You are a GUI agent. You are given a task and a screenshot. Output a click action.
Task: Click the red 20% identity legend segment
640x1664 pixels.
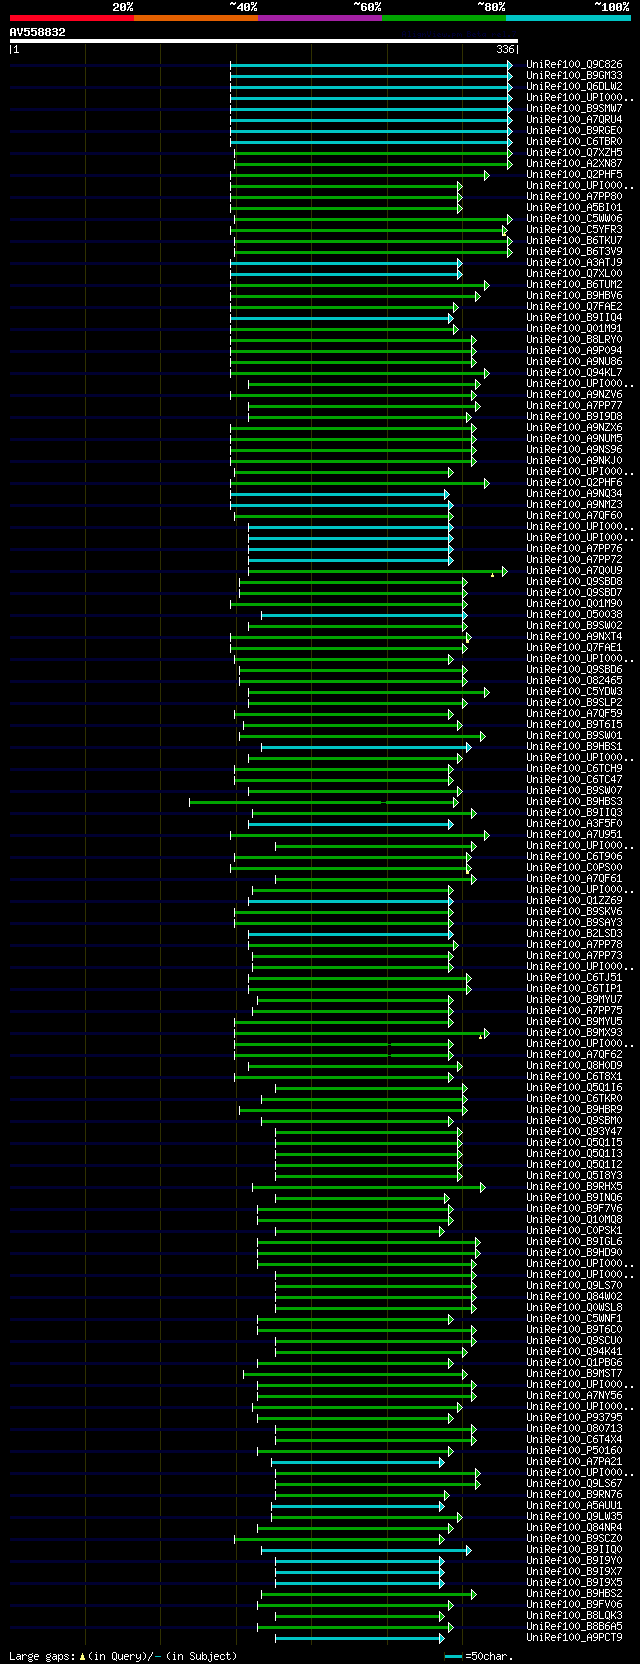pyautogui.click(x=72, y=18)
